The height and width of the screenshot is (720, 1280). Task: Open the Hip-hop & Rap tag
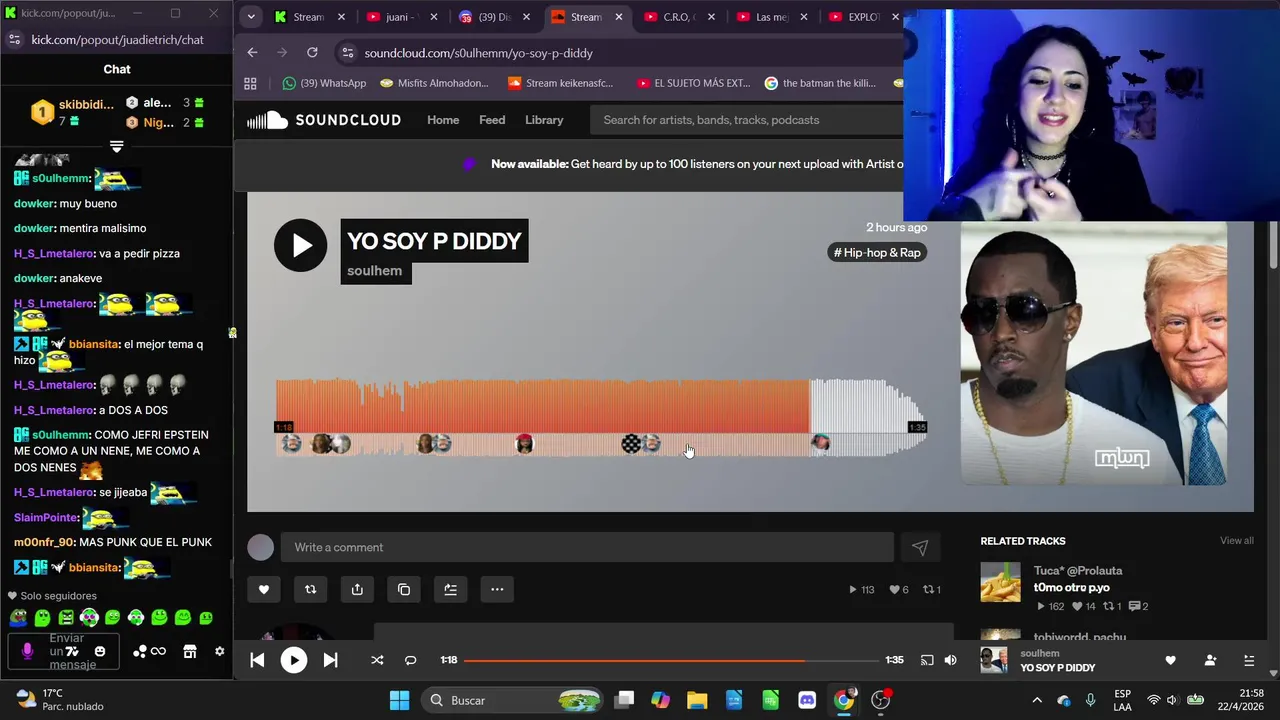877,253
